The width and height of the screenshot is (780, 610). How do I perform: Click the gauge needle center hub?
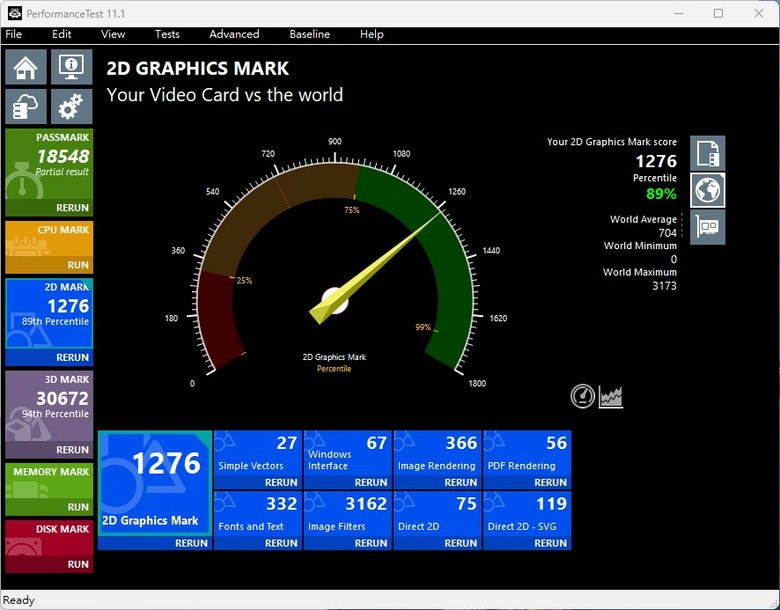(335, 302)
